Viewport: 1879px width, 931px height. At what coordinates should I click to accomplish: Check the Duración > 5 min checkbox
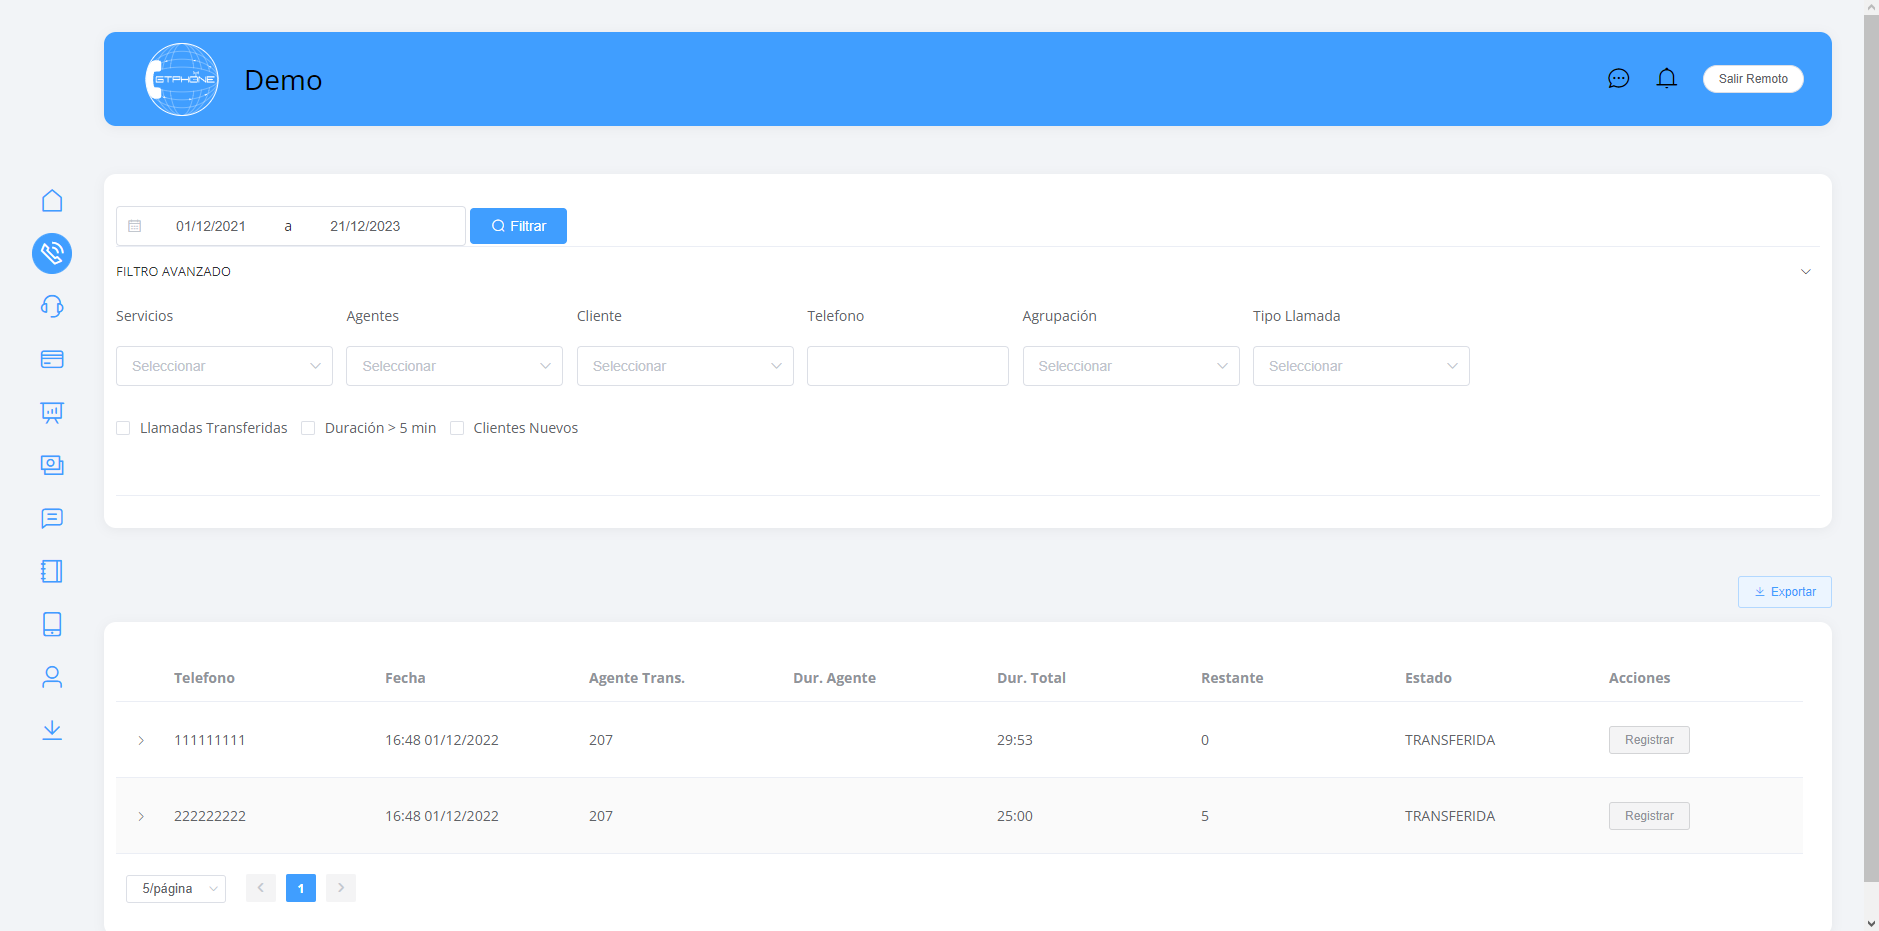coord(309,428)
